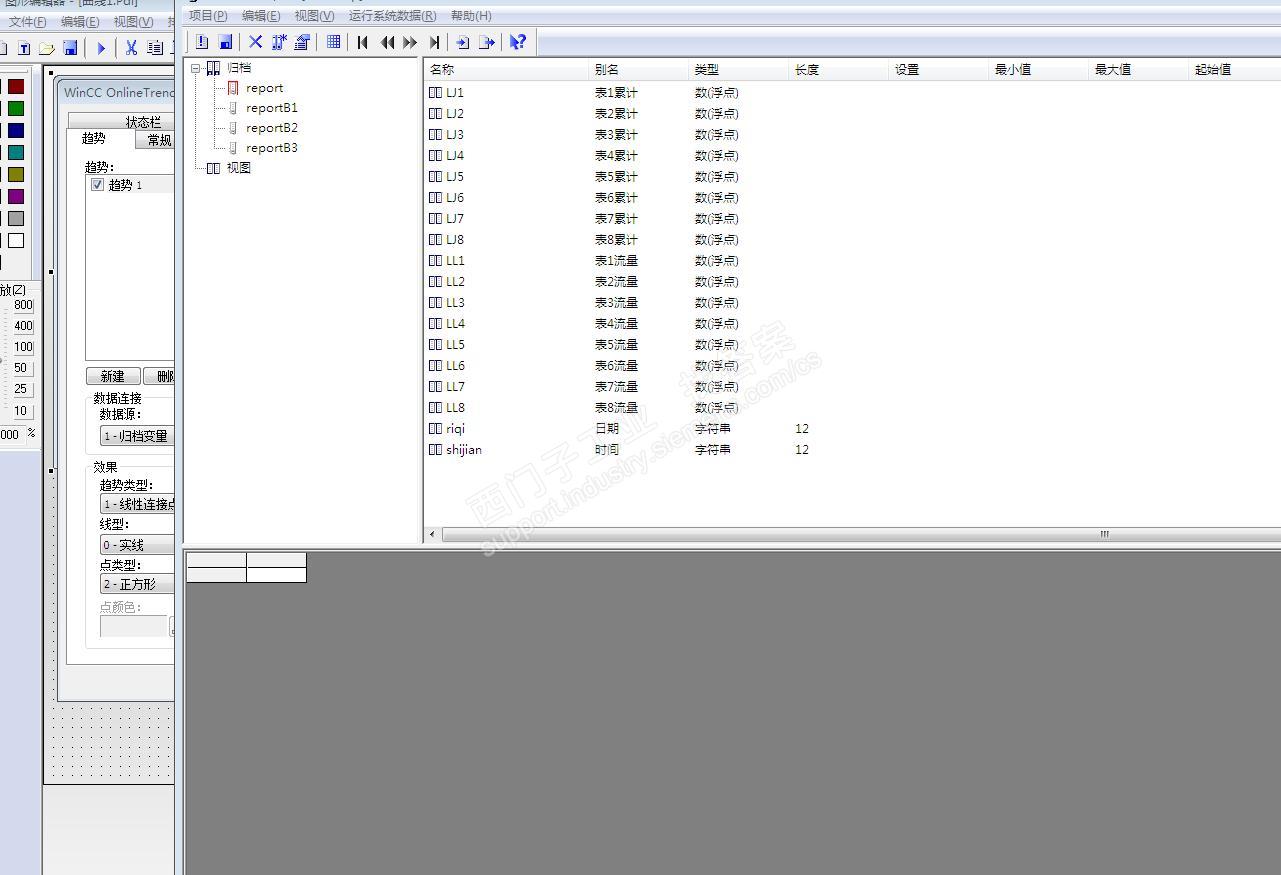Click the scissors cut icon in Graphics Designer
The image size is (1281, 875).
131,48
